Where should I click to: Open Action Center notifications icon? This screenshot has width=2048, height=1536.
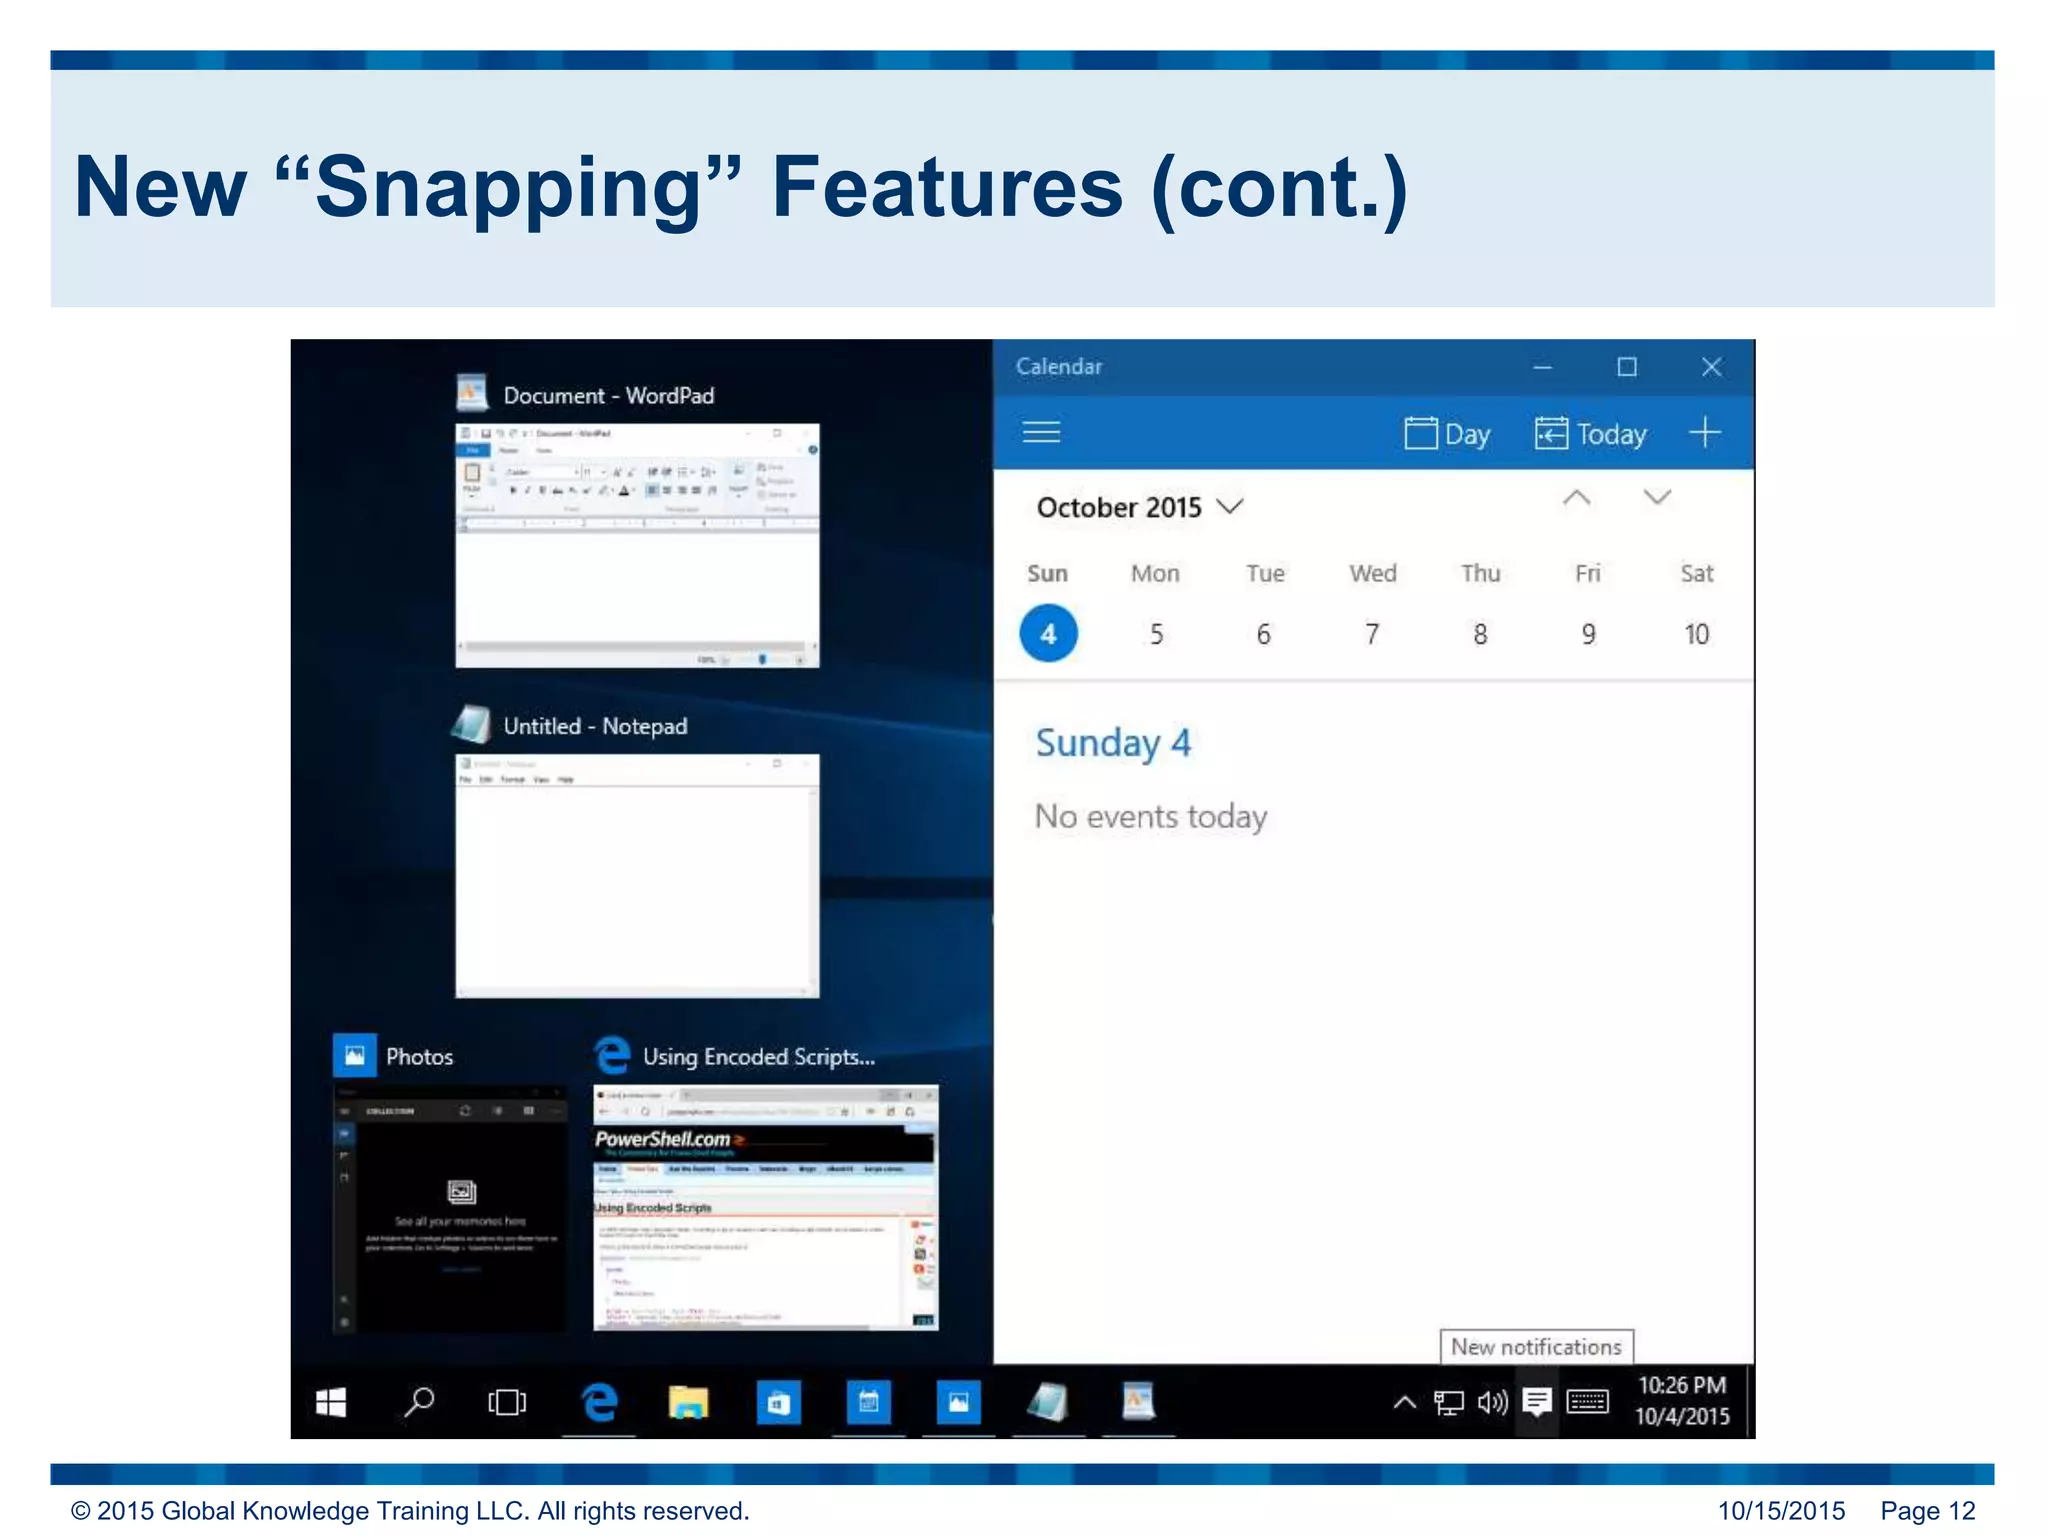1537,1403
